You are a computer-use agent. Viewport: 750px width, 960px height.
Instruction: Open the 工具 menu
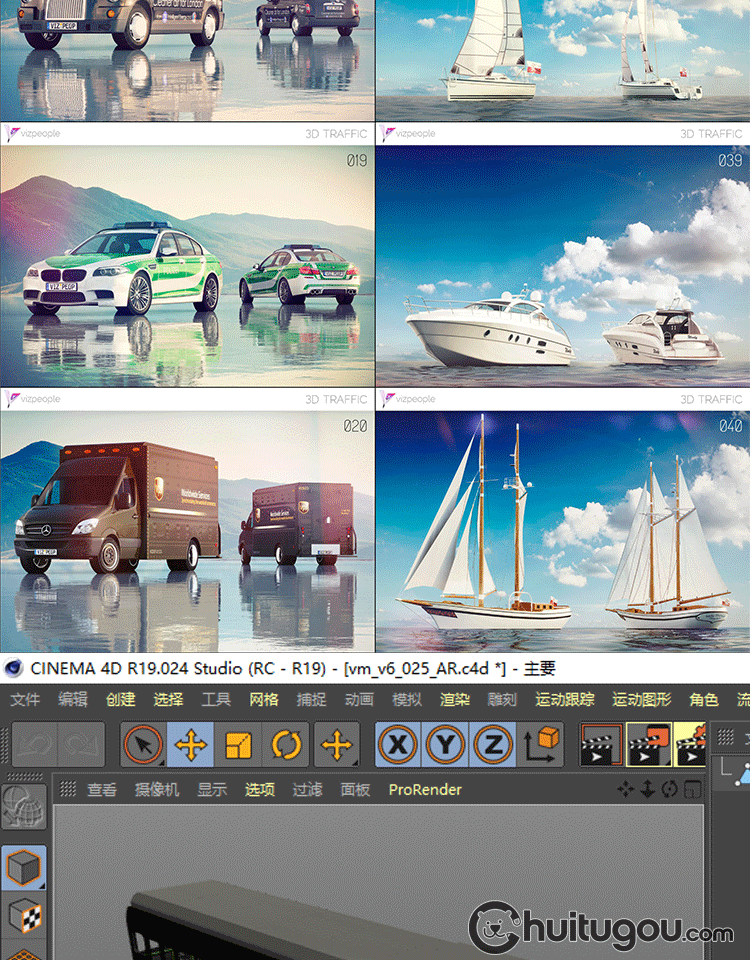click(216, 699)
